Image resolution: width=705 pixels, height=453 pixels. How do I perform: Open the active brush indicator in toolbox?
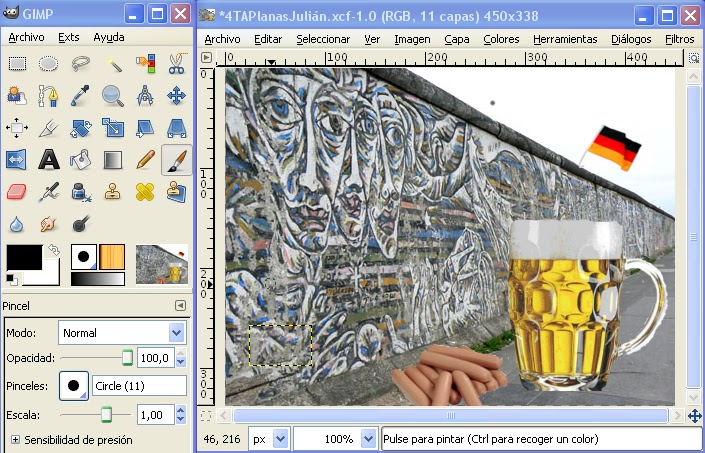point(84,257)
